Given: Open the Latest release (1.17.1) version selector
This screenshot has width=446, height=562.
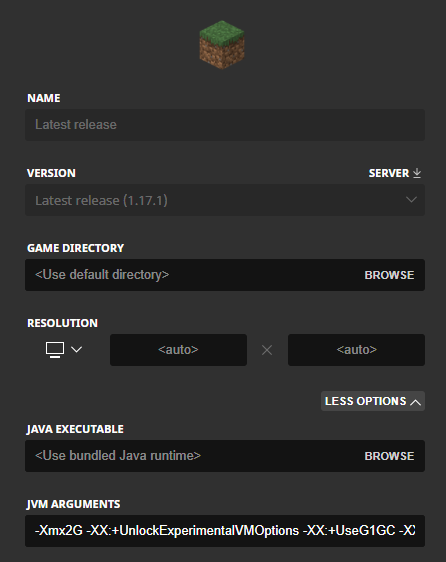Looking at the screenshot, I should (225, 200).
